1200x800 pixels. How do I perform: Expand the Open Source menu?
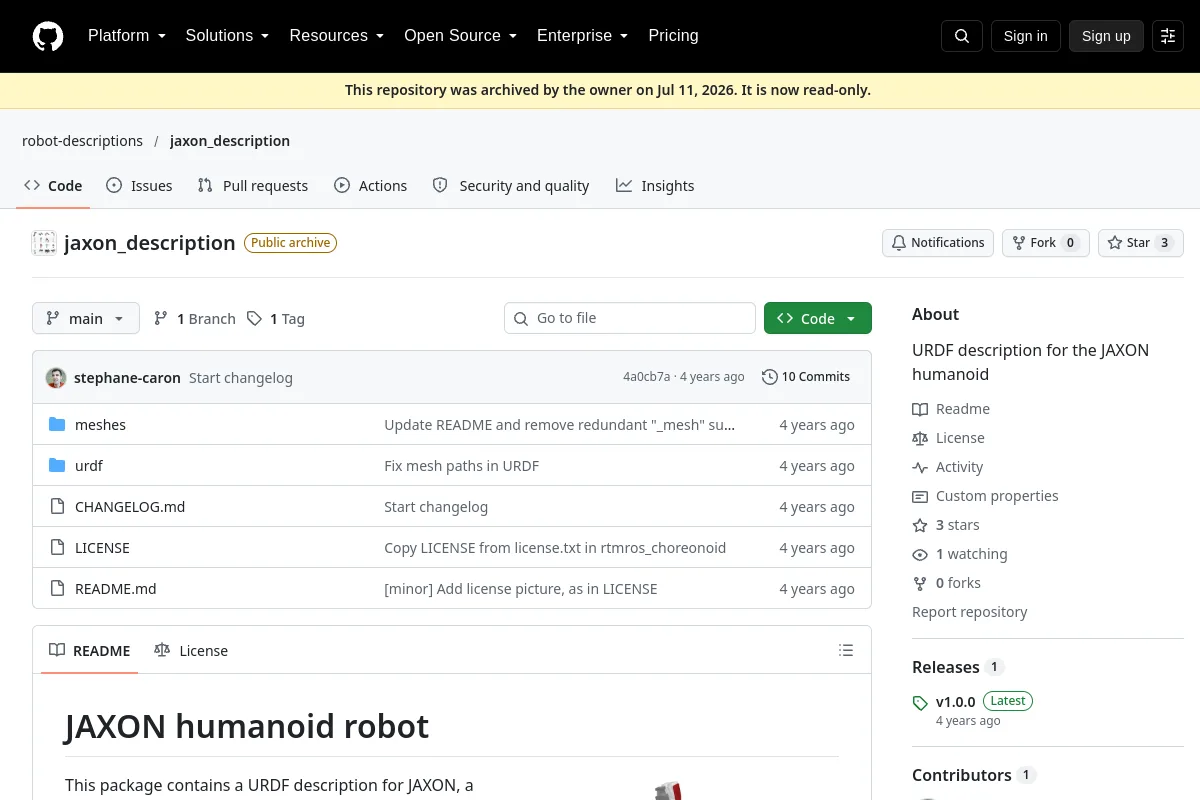coord(460,36)
